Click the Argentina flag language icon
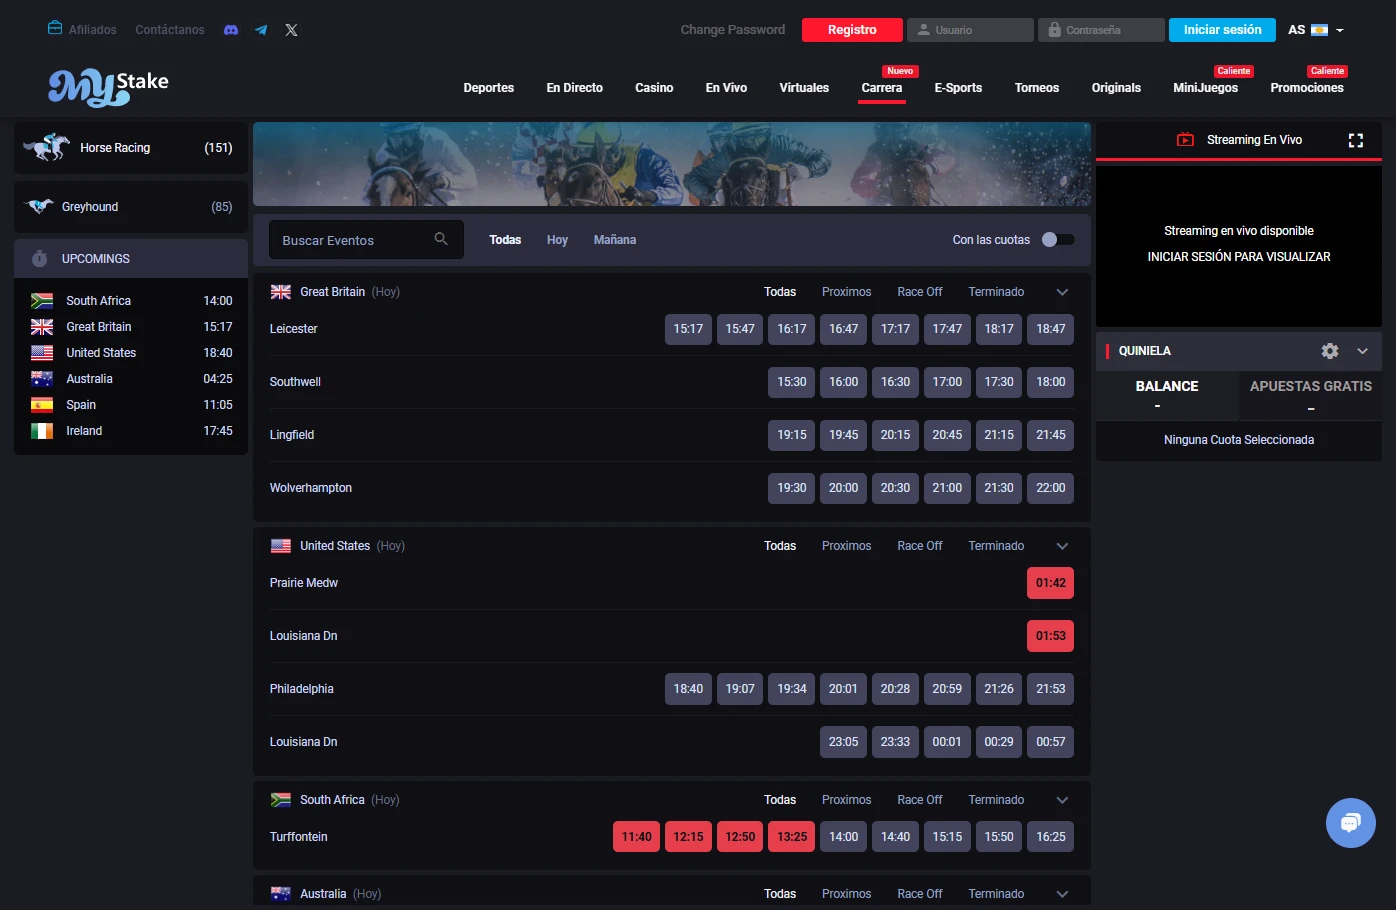Viewport: 1396px width, 910px height. (x=1319, y=30)
